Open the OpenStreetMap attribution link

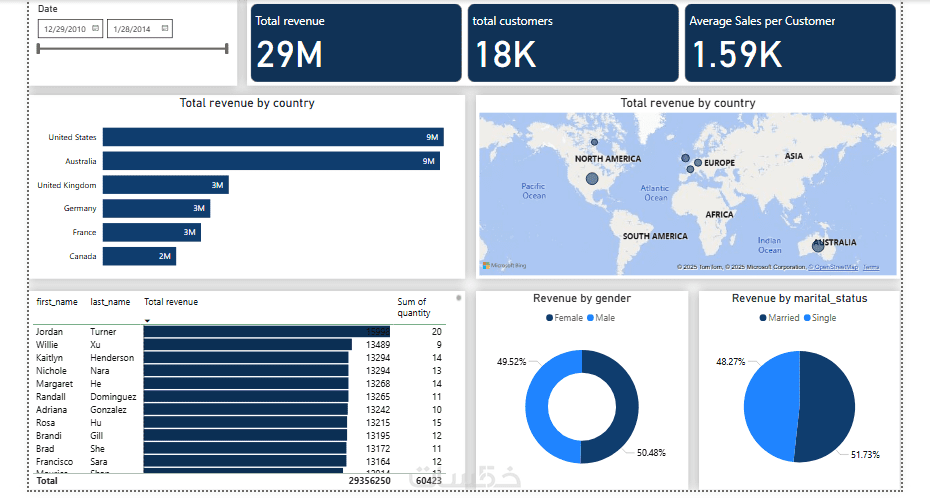pyautogui.click(x=836, y=267)
